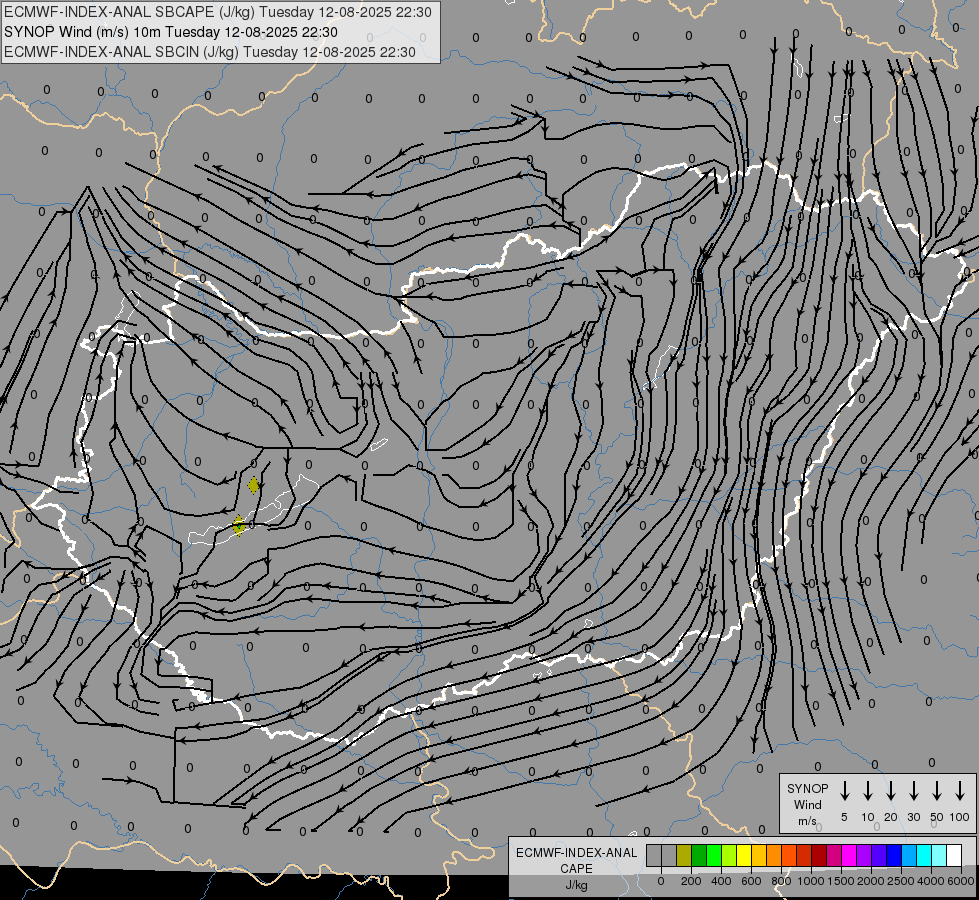This screenshot has width=979, height=900.
Task: Click the 100 m/s wind arrow symbol
Action: tap(960, 791)
